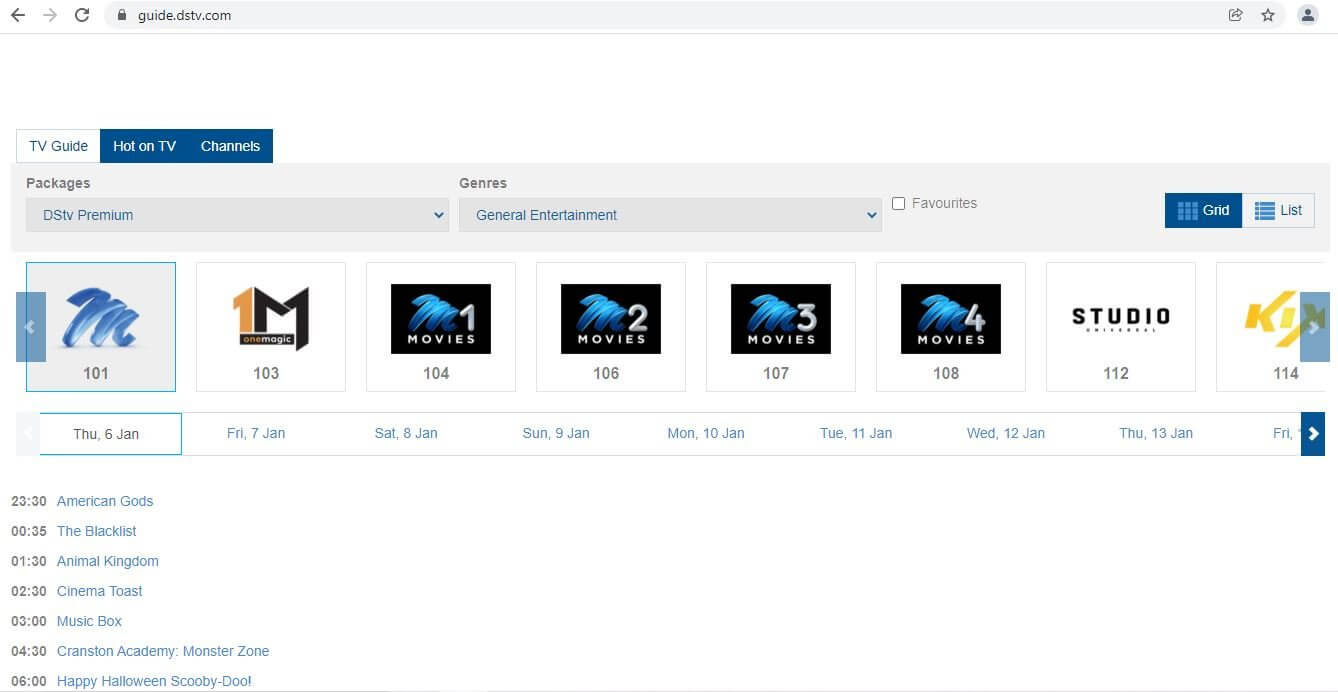
Task: Tick the Favourites checkbox
Action: point(898,203)
